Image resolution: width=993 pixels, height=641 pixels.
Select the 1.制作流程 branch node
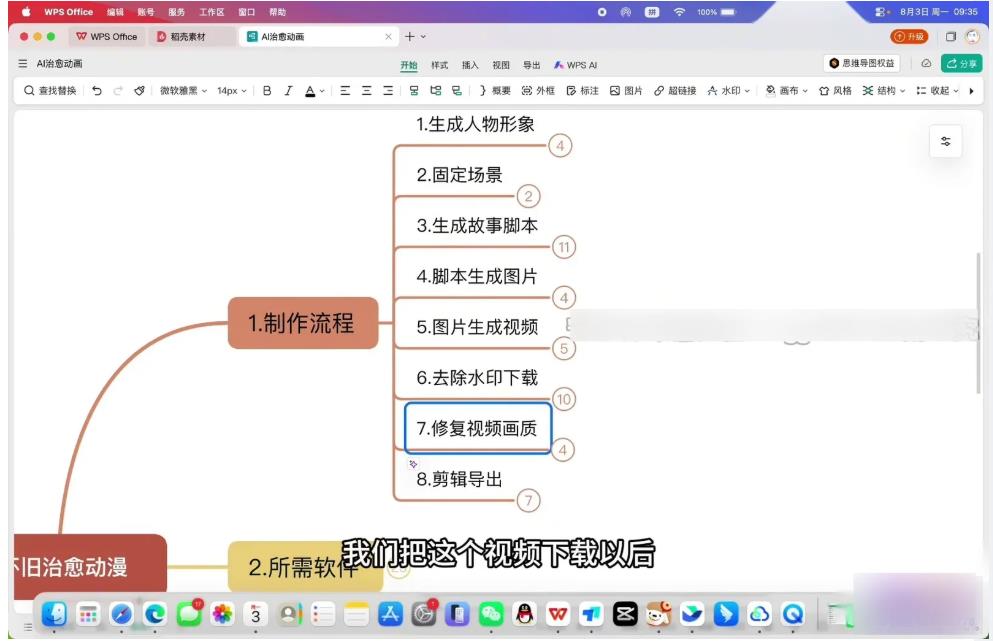tap(303, 323)
